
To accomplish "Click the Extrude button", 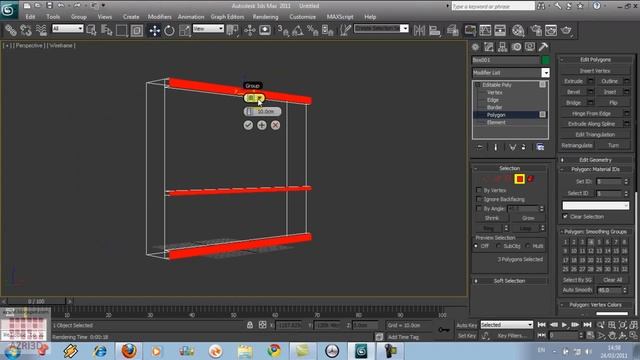I will (573, 81).
